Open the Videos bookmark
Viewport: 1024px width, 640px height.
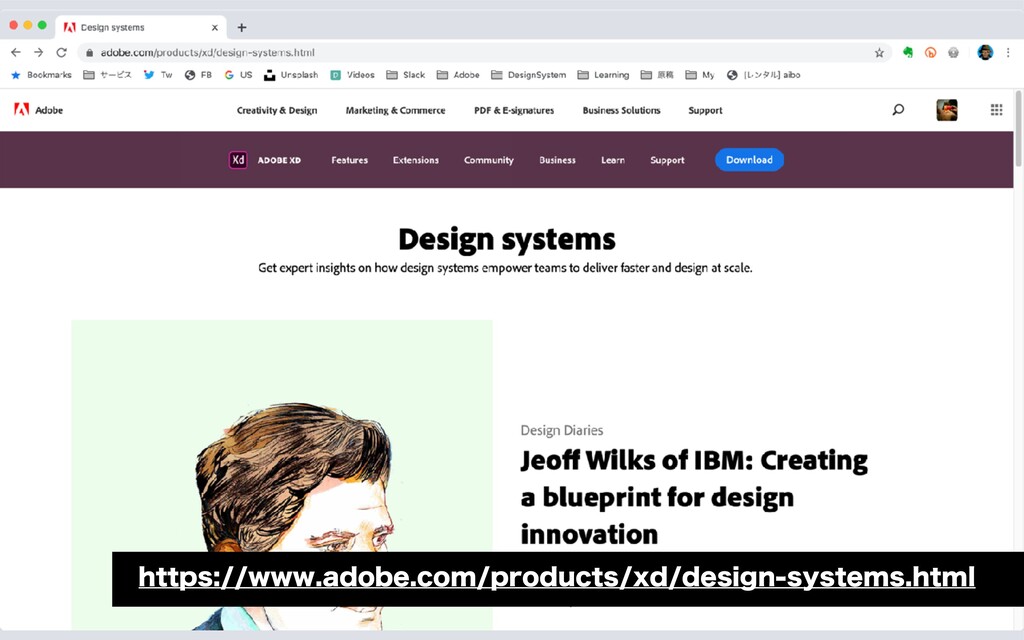353,75
